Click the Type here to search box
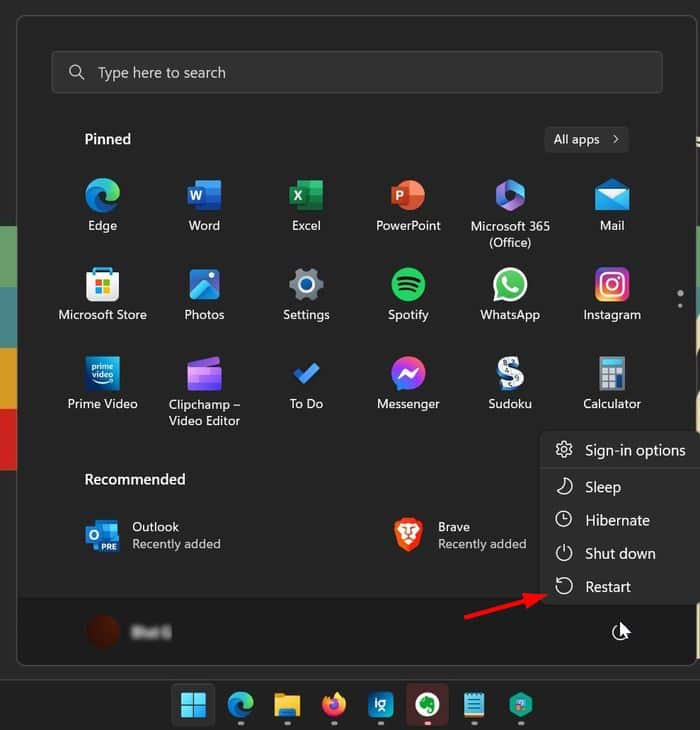This screenshot has width=700, height=730. point(357,72)
